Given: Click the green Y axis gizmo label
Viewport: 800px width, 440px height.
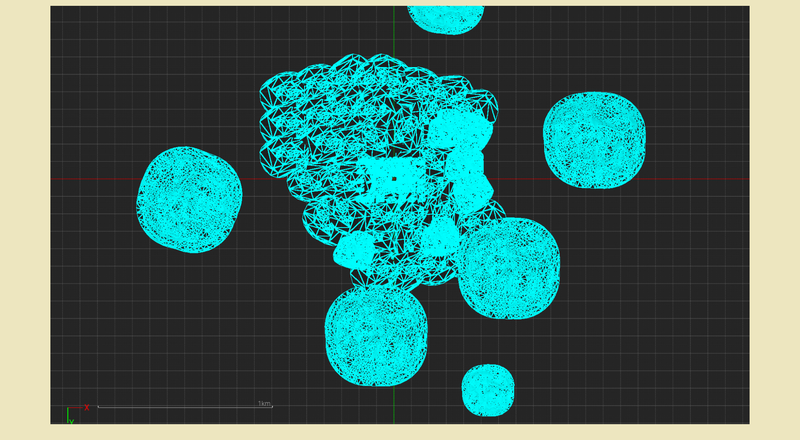Looking at the screenshot, I should (71, 420).
